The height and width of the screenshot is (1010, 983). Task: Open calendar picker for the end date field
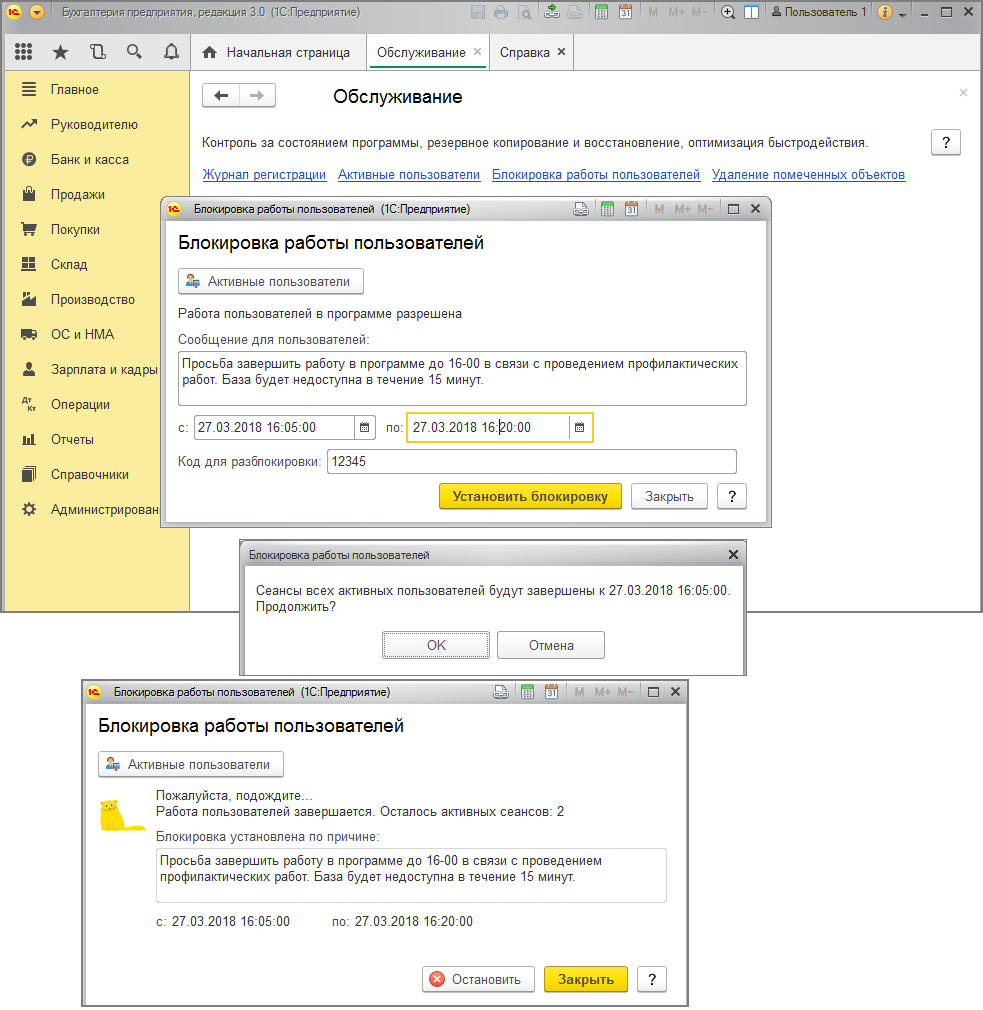click(x=580, y=428)
